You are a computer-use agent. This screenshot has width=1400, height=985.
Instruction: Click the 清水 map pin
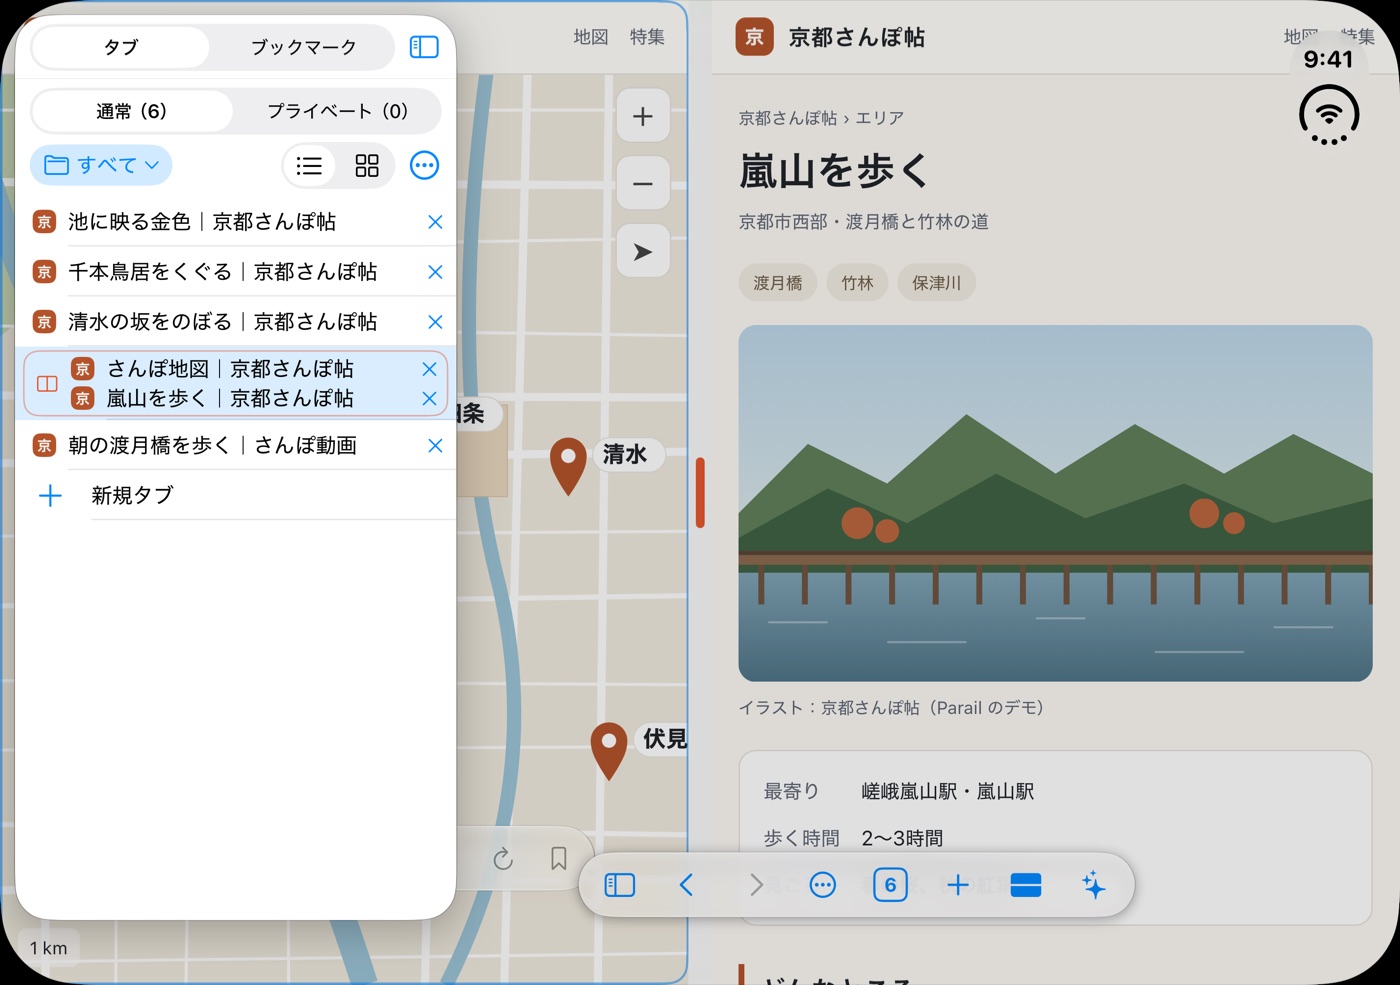pyautogui.click(x=568, y=465)
